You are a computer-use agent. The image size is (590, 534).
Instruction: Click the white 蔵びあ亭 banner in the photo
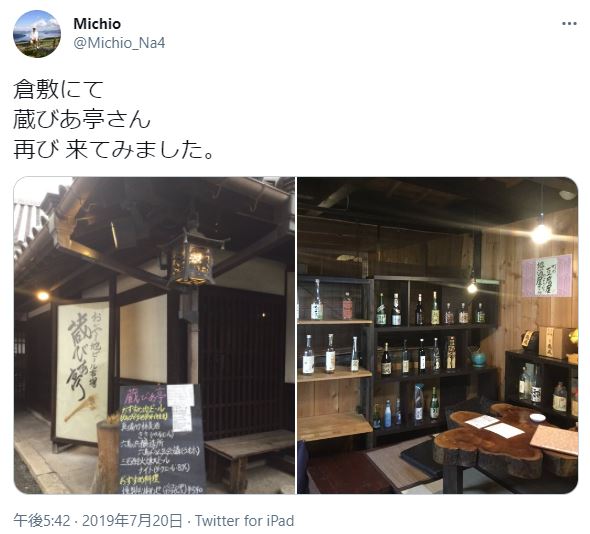click(82, 372)
